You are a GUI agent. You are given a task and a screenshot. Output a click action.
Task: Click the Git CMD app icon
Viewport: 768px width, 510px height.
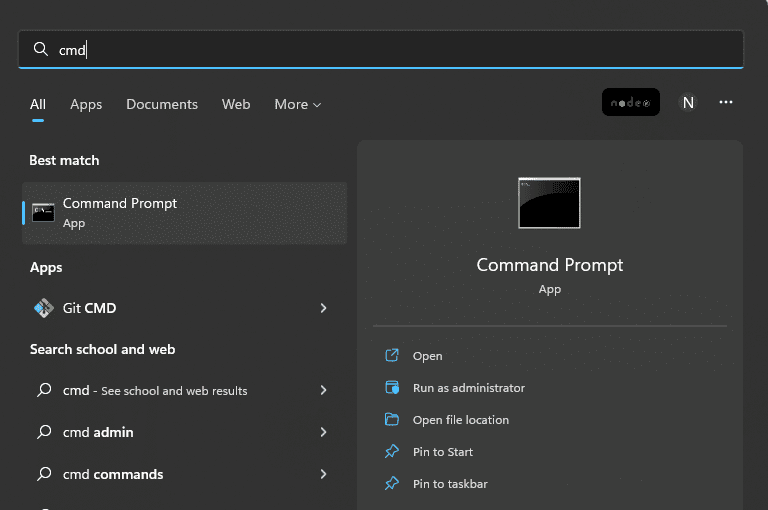(44, 308)
